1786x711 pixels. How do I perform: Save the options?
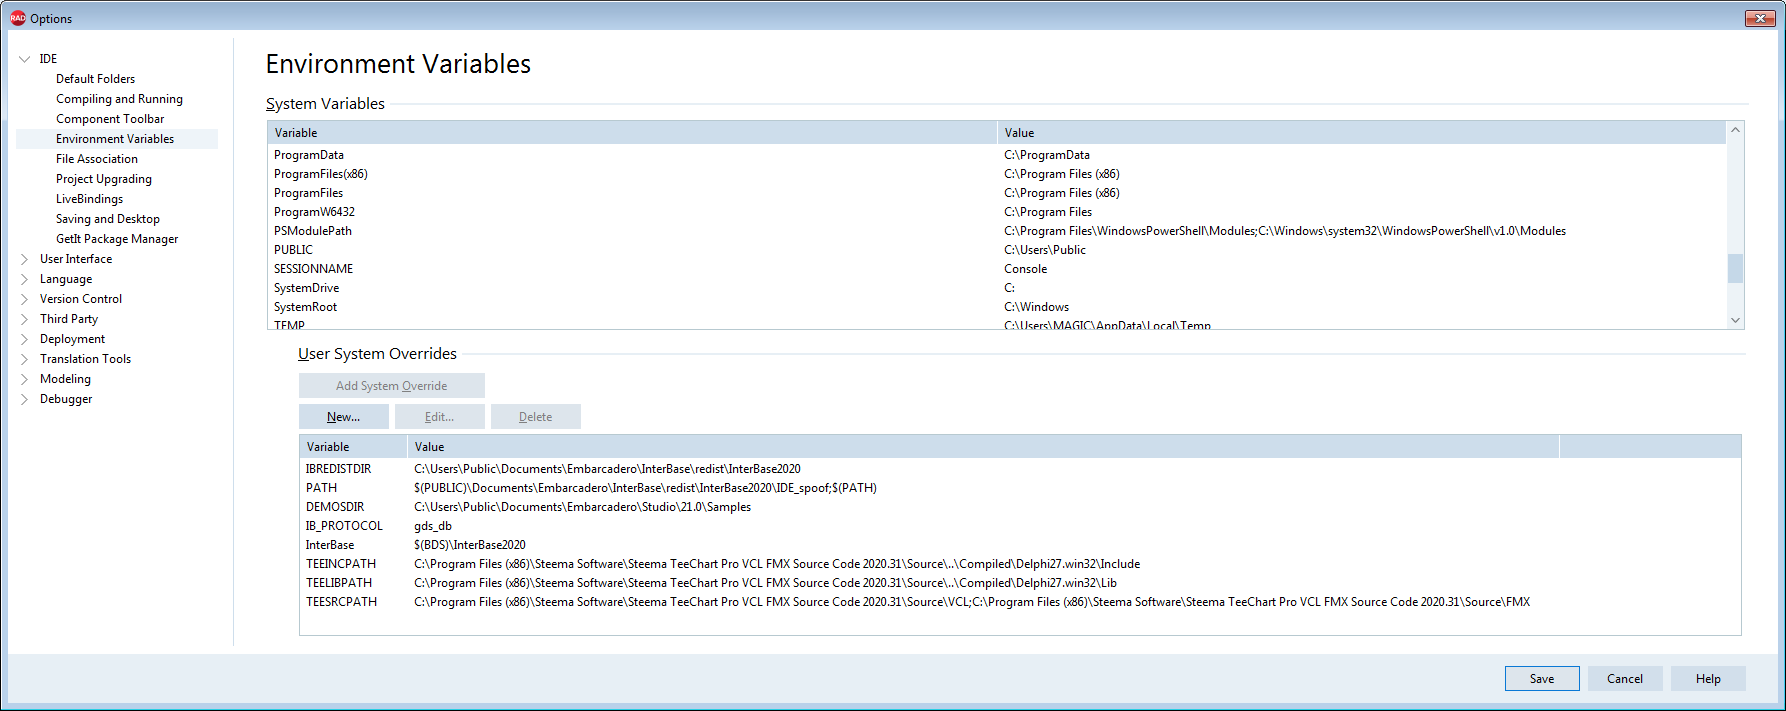1542,679
